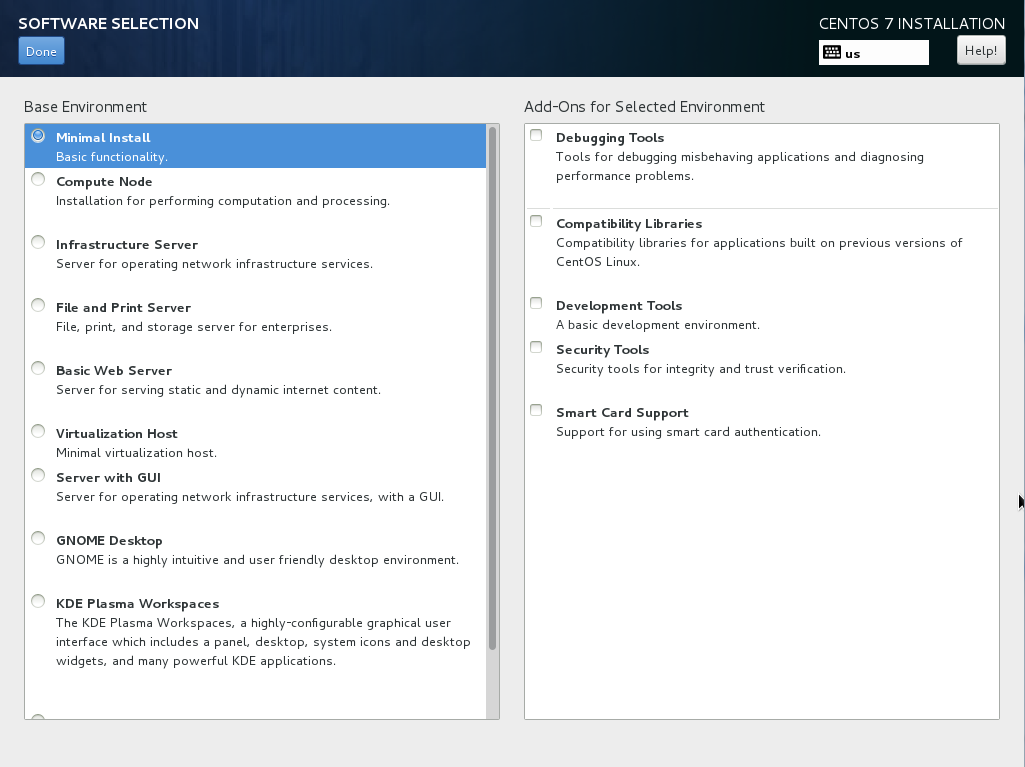Viewport: 1025px width, 767px height.
Task: Select KDE Plasma Workspaces option
Action: (x=38, y=602)
